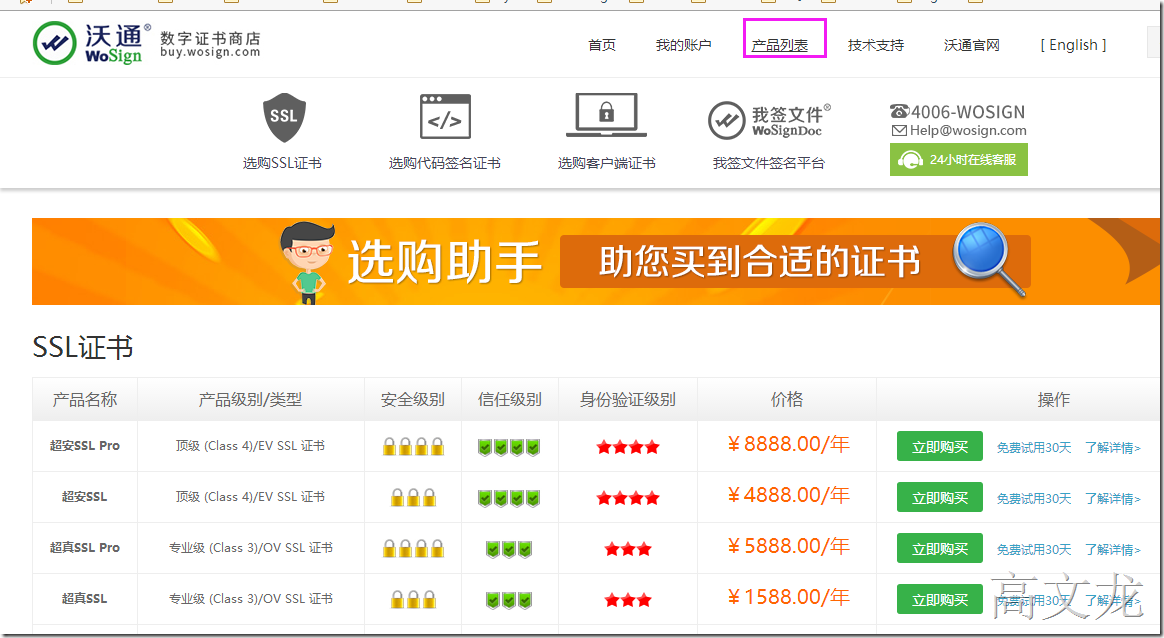Viewport: 1164px width, 638px height.
Task: Click 身份验证级别 column header
Action: click(x=628, y=400)
